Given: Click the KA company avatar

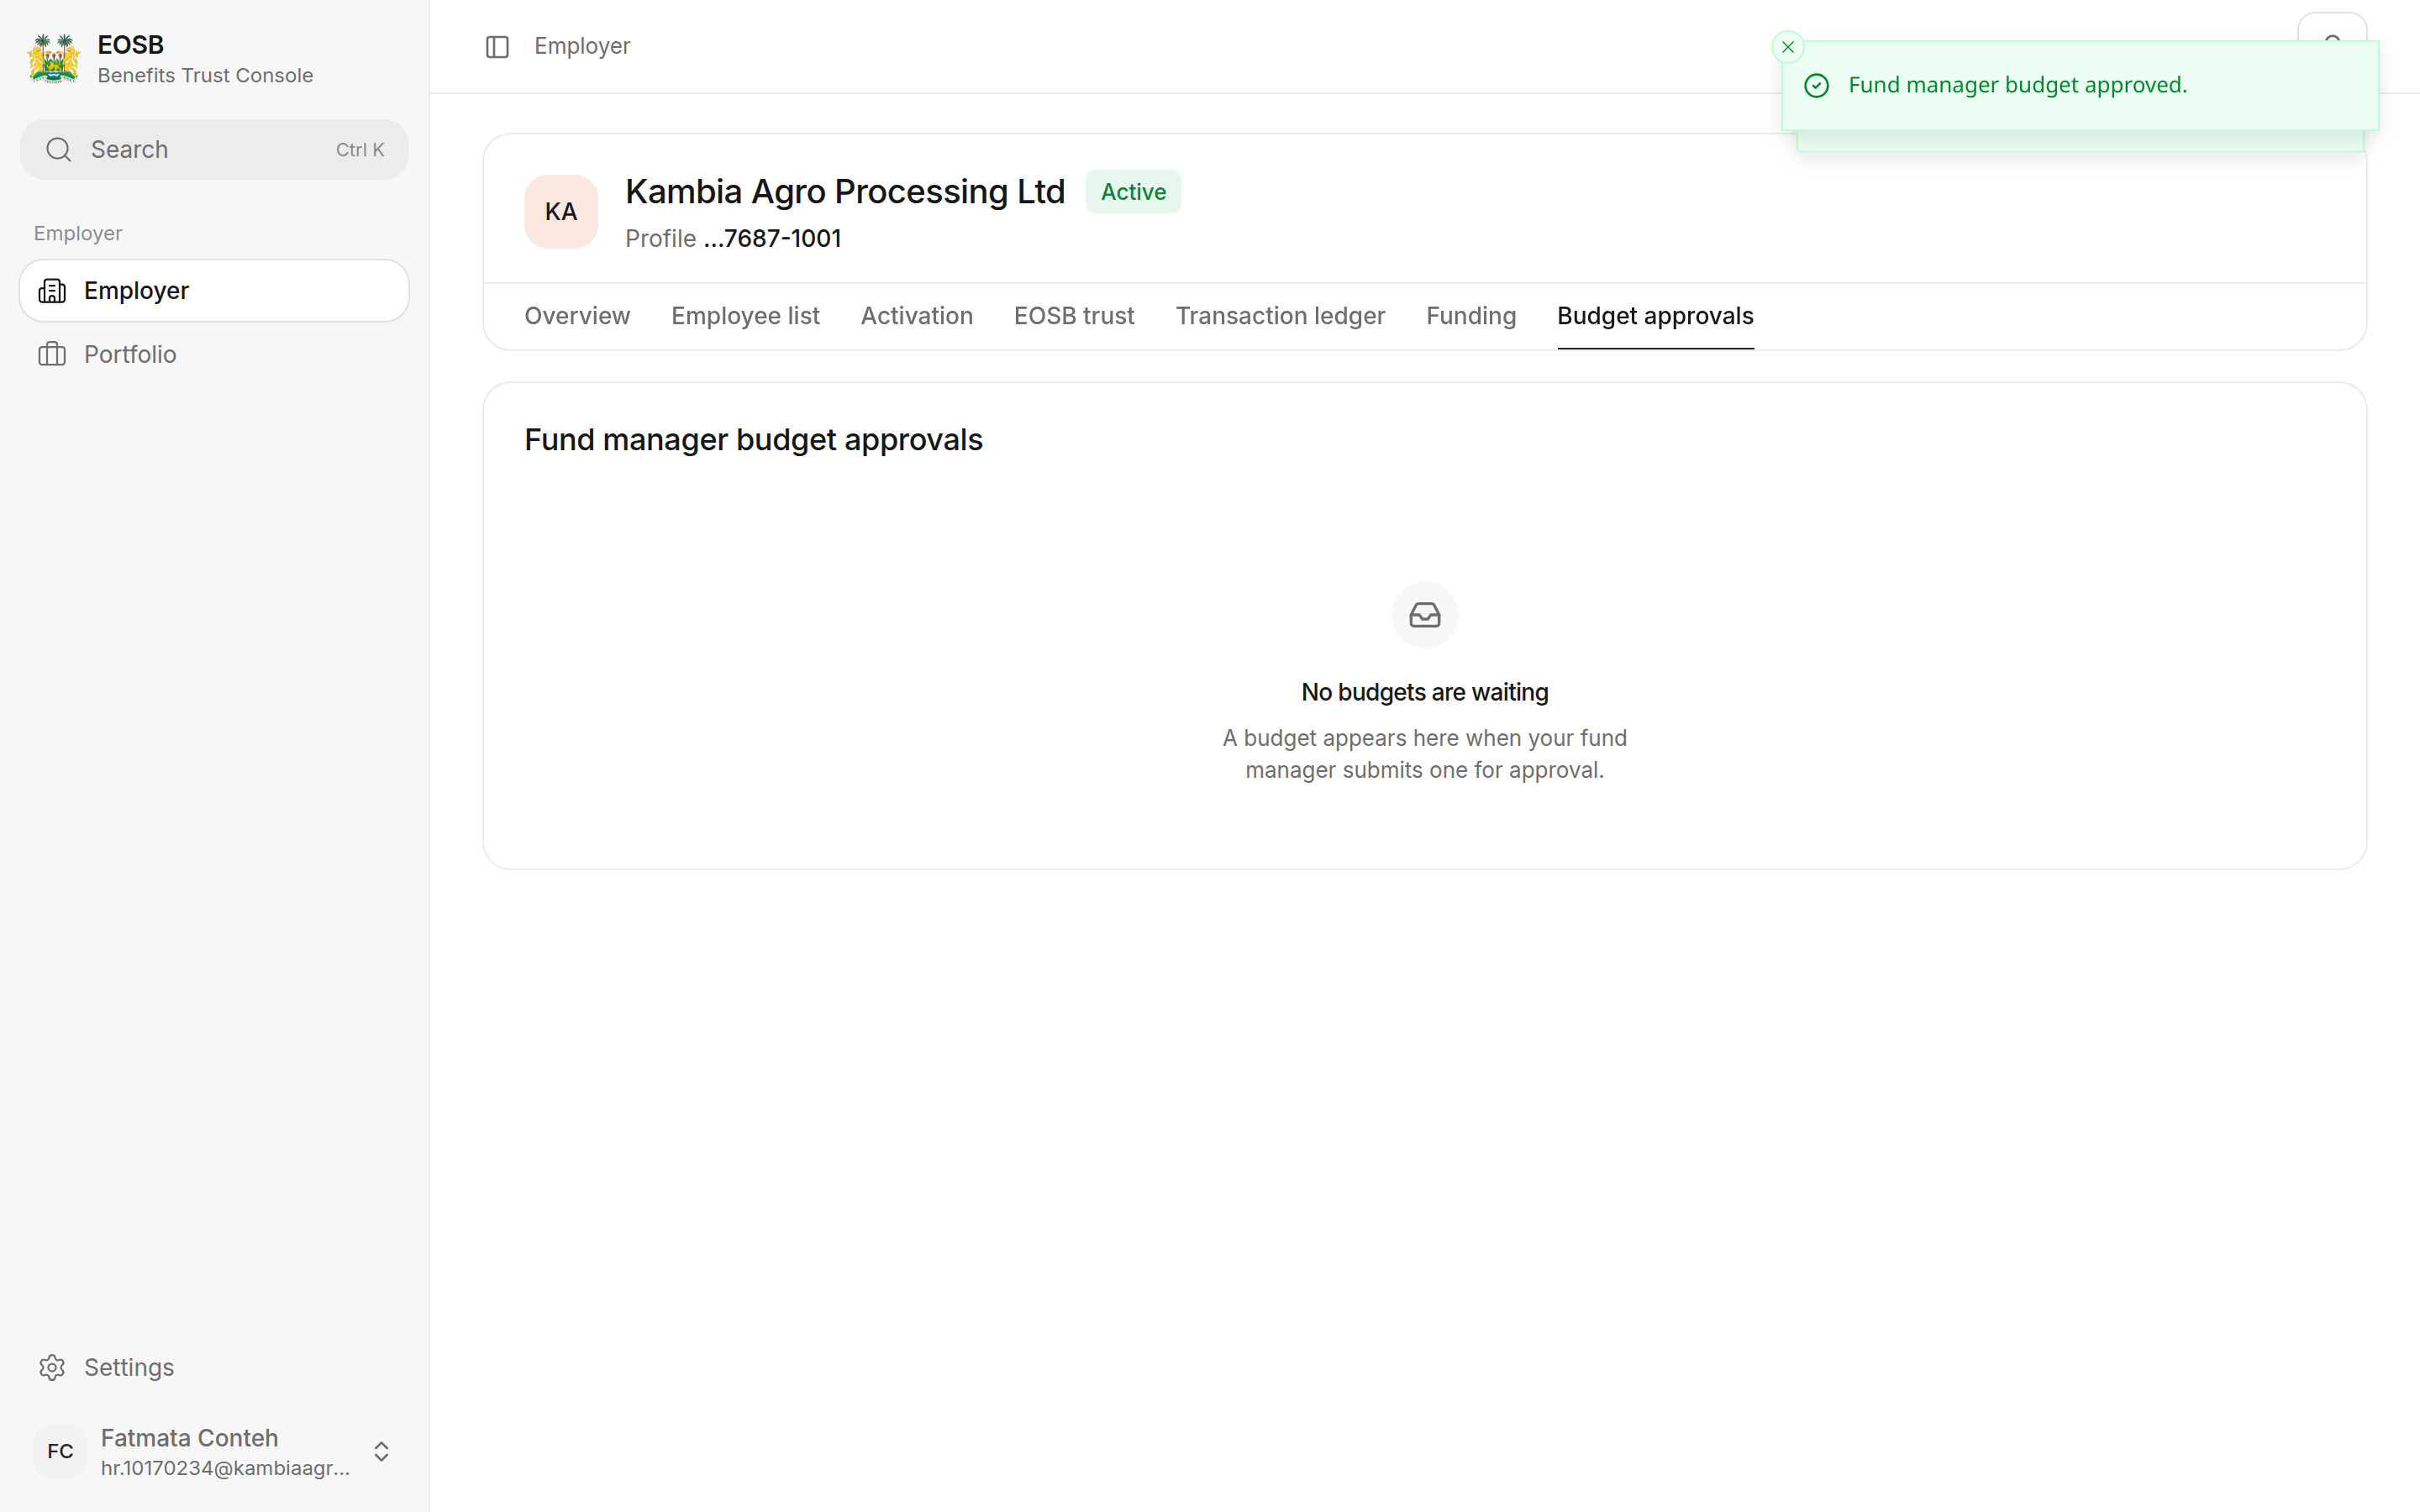Looking at the screenshot, I should coord(561,212).
